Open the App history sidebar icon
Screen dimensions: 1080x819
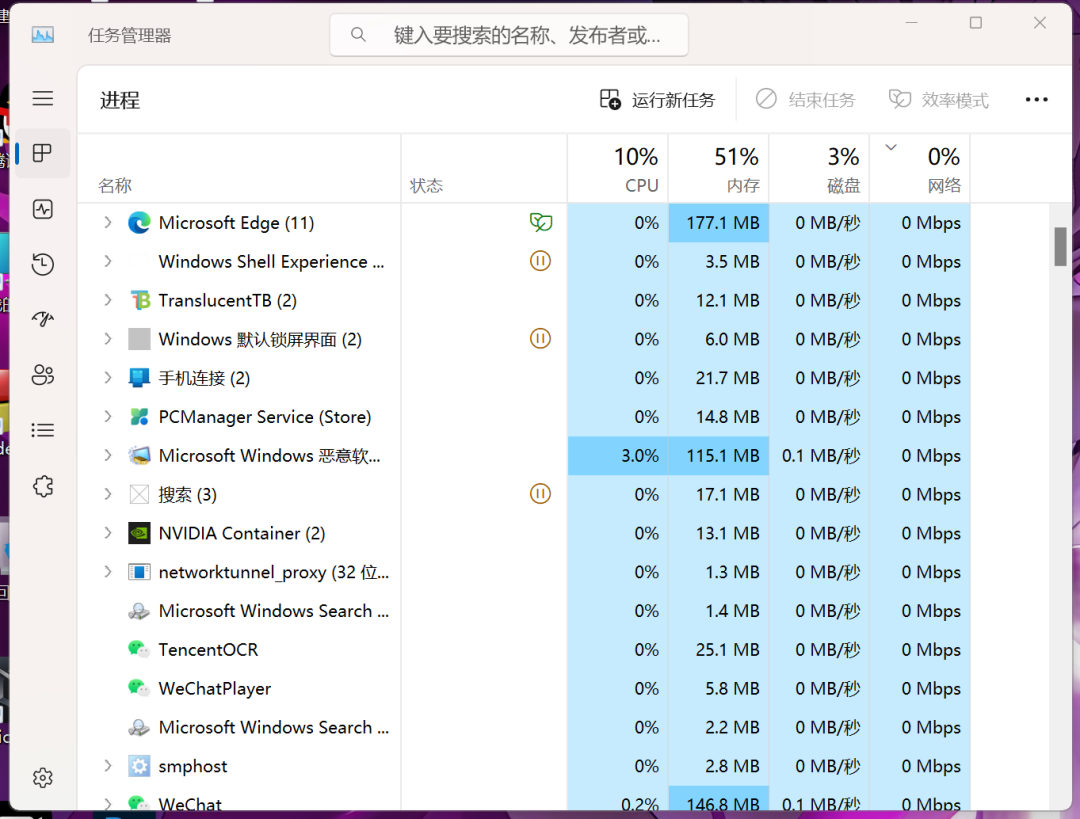[43, 264]
